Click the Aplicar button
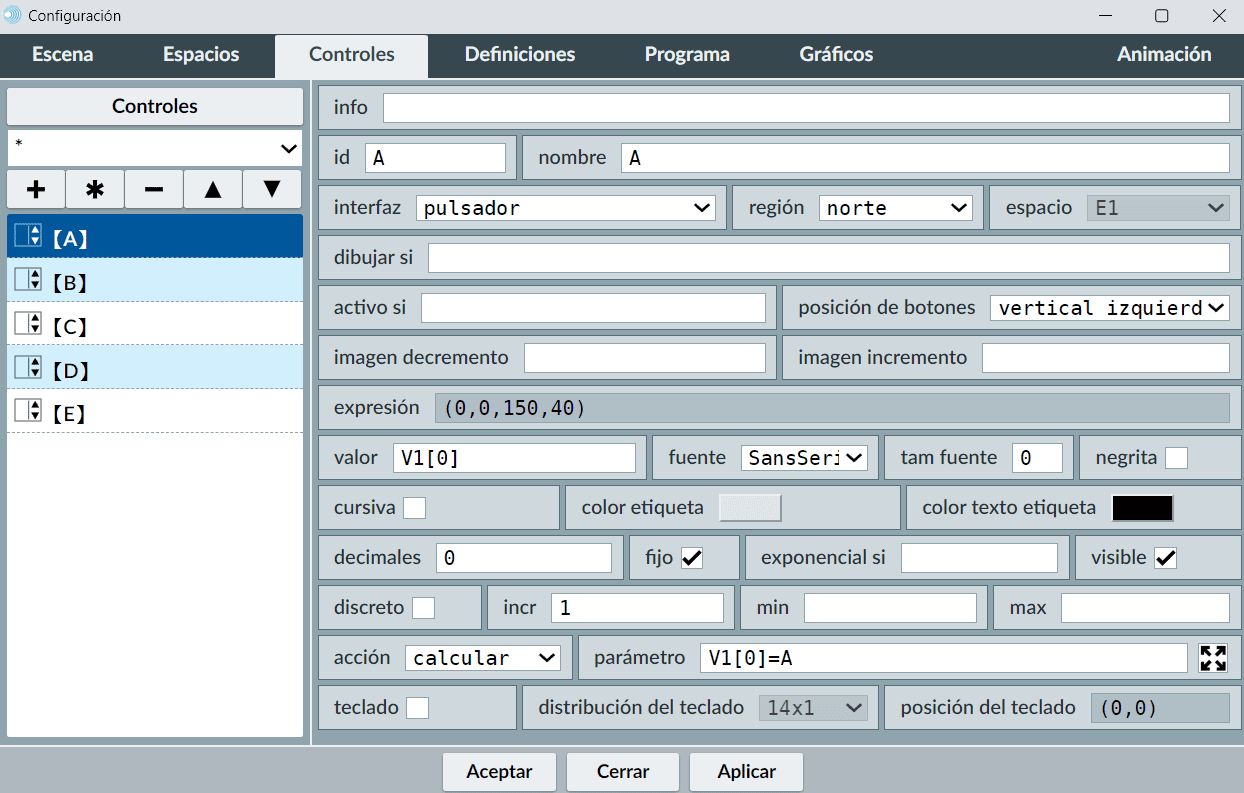The width and height of the screenshot is (1244, 793). tap(746, 772)
